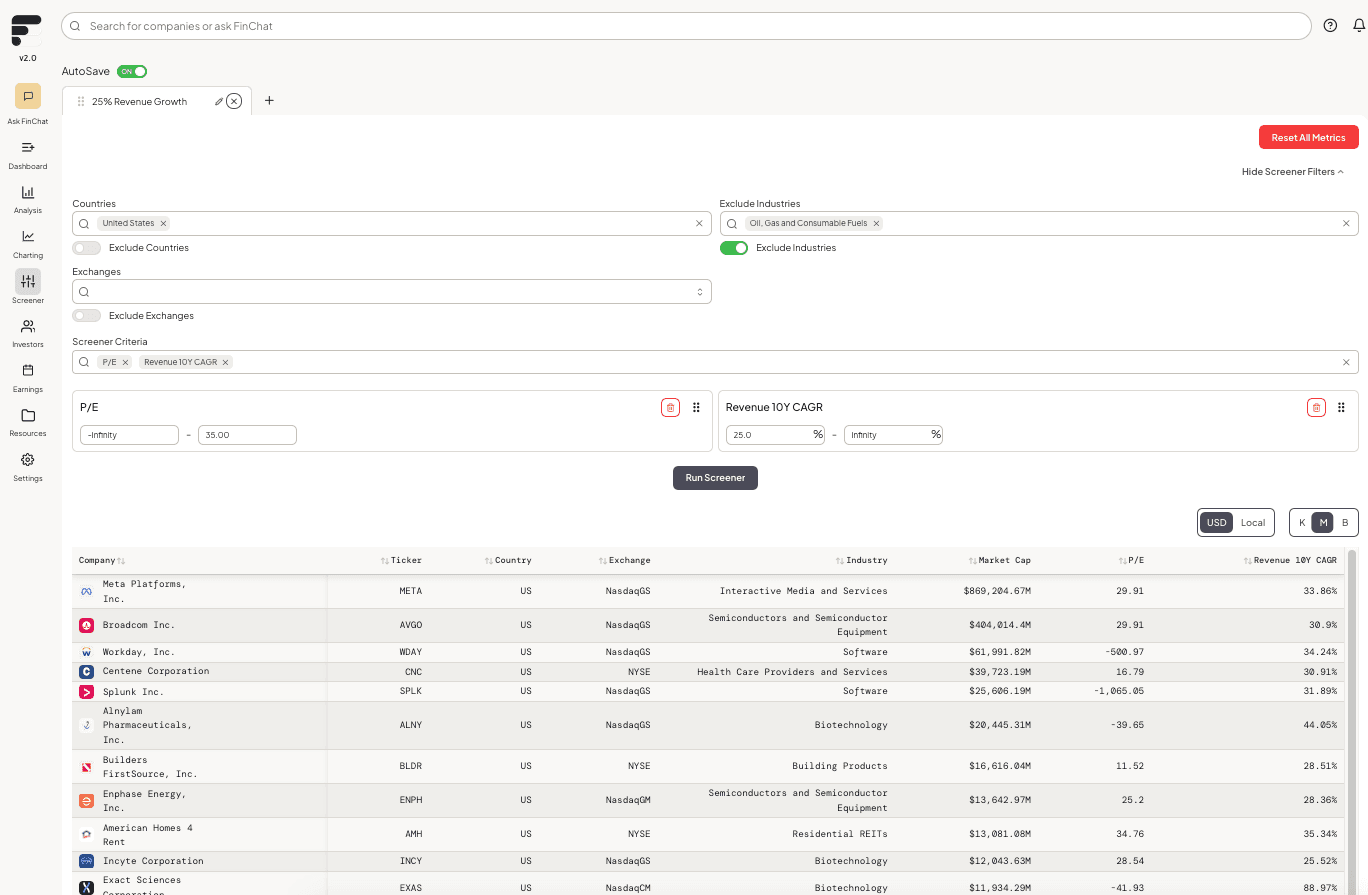The width and height of the screenshot is (1368, 895).
Task: Sort table by Company column
Action: click(102, 560)
